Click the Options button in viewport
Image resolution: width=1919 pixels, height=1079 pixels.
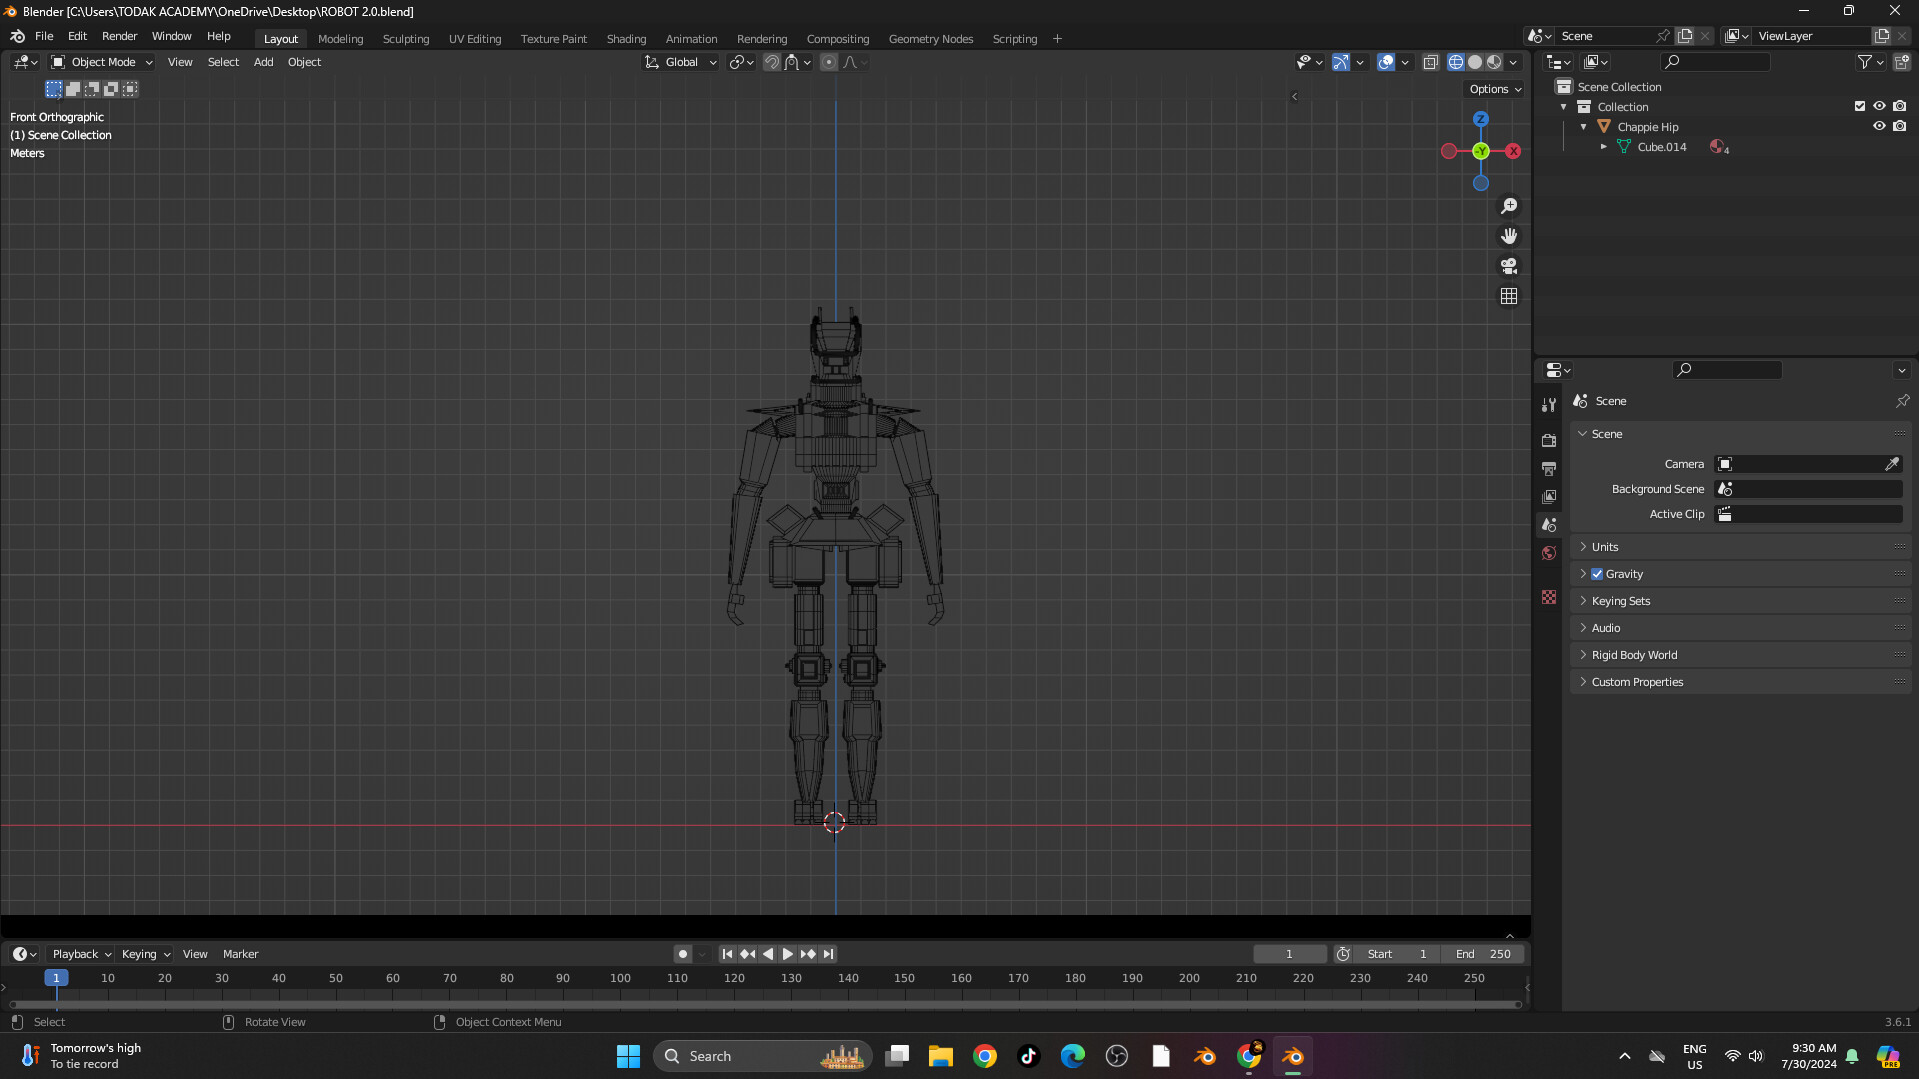[1495, 89]
